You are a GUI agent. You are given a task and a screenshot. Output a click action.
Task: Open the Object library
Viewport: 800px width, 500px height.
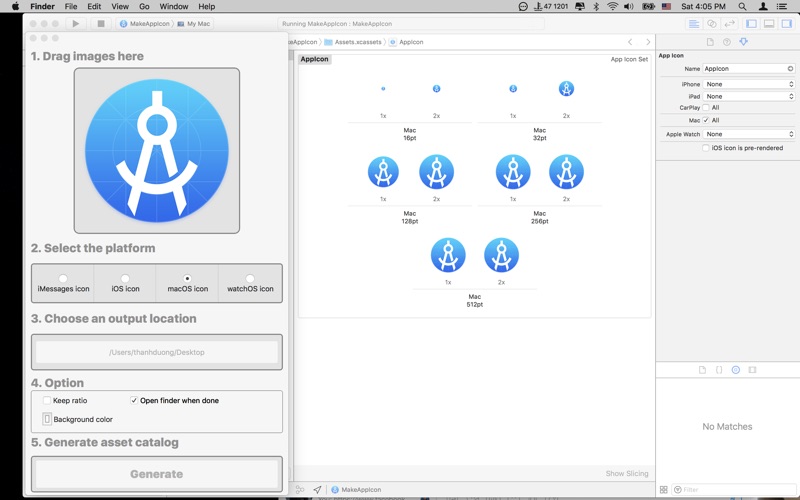[736, 370]
